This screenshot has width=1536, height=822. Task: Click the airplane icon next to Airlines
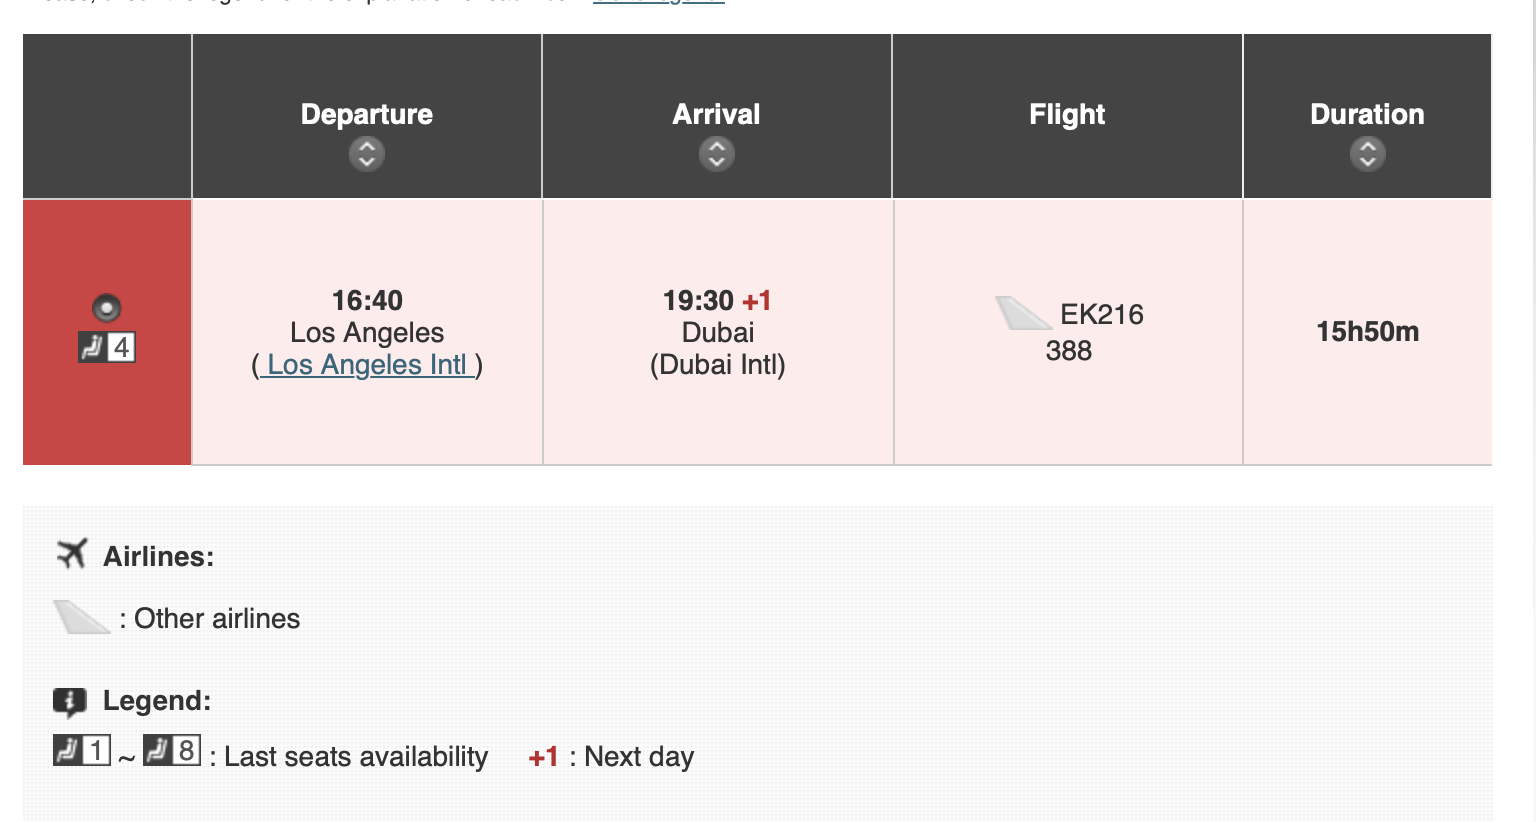(72, 554)
